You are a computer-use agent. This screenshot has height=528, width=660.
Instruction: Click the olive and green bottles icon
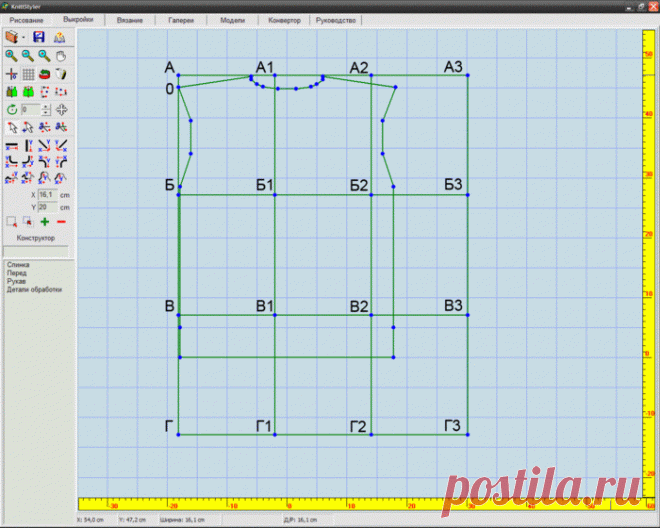point(11,91)
